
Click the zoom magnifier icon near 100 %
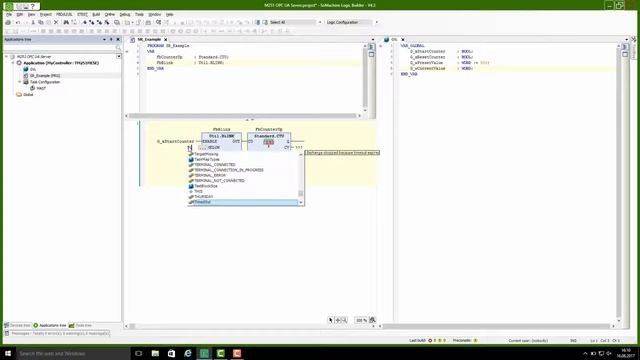tap(372, 320)
